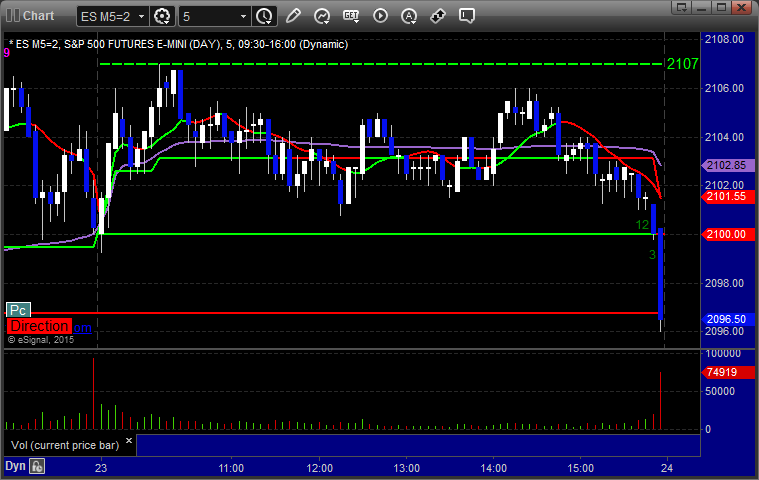The image size is (759, 480).
Task: Click the 11:00 time axis label
Action: pos(231,468)
